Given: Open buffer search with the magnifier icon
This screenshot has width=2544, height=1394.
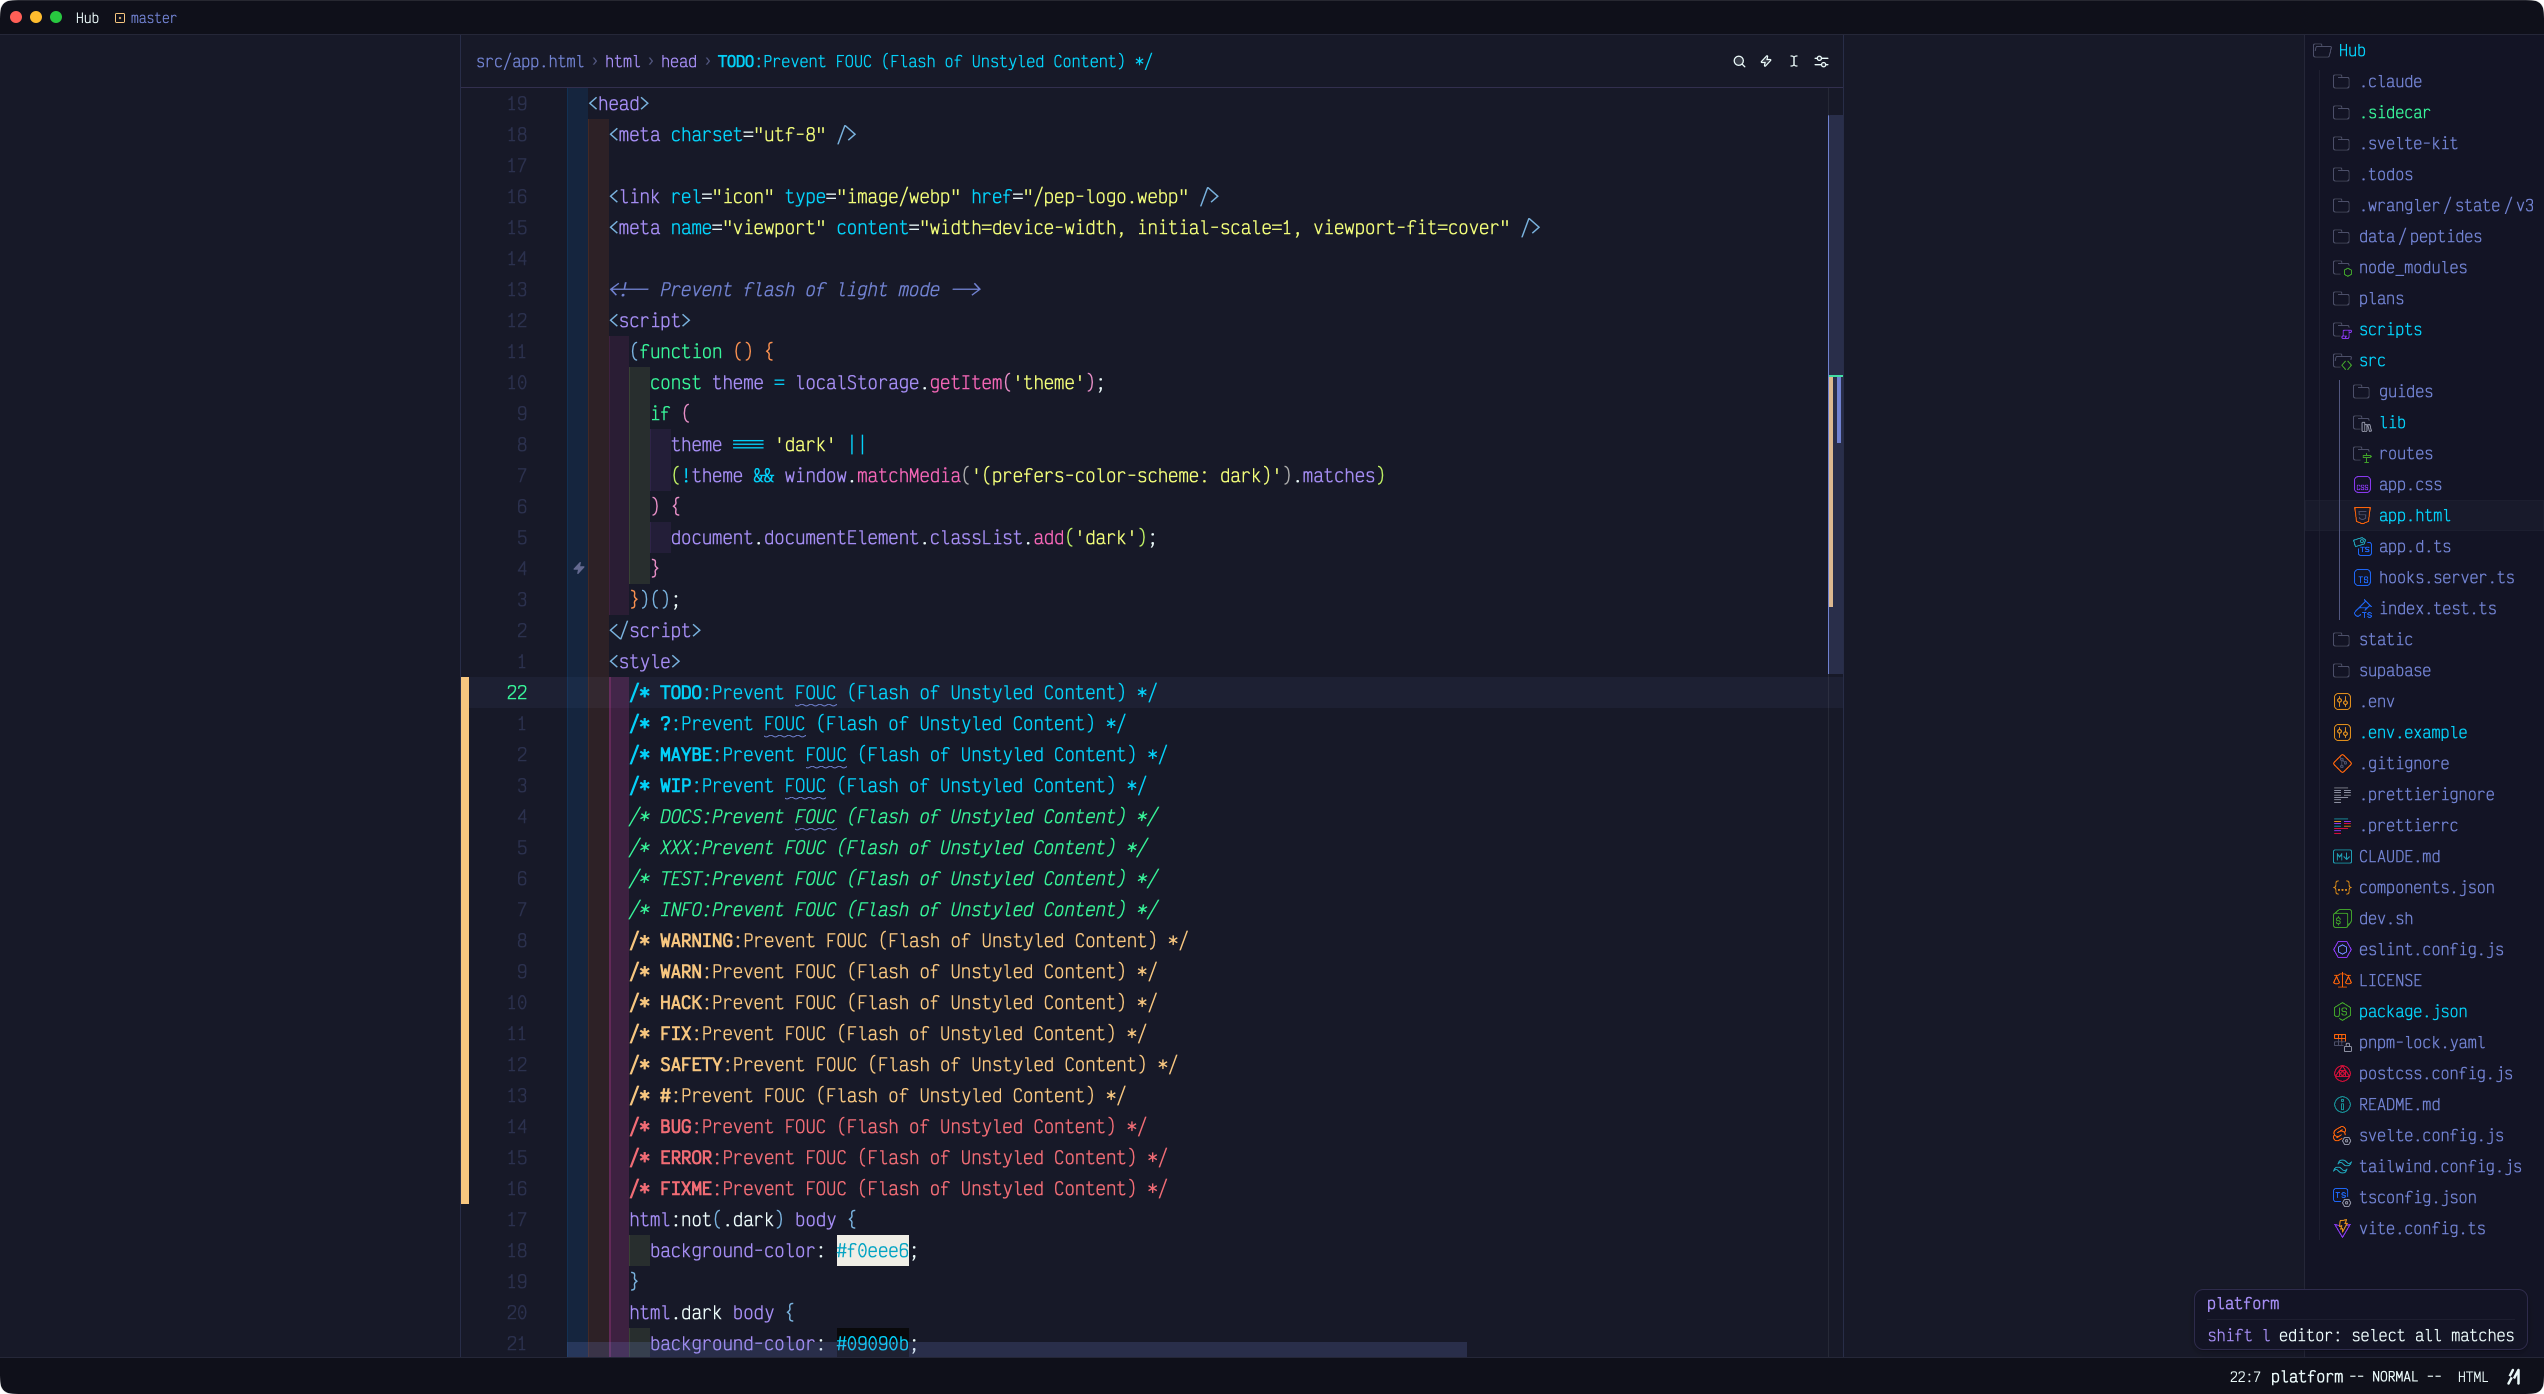Looking at the screenshot, I should [x=1739, y=62].
